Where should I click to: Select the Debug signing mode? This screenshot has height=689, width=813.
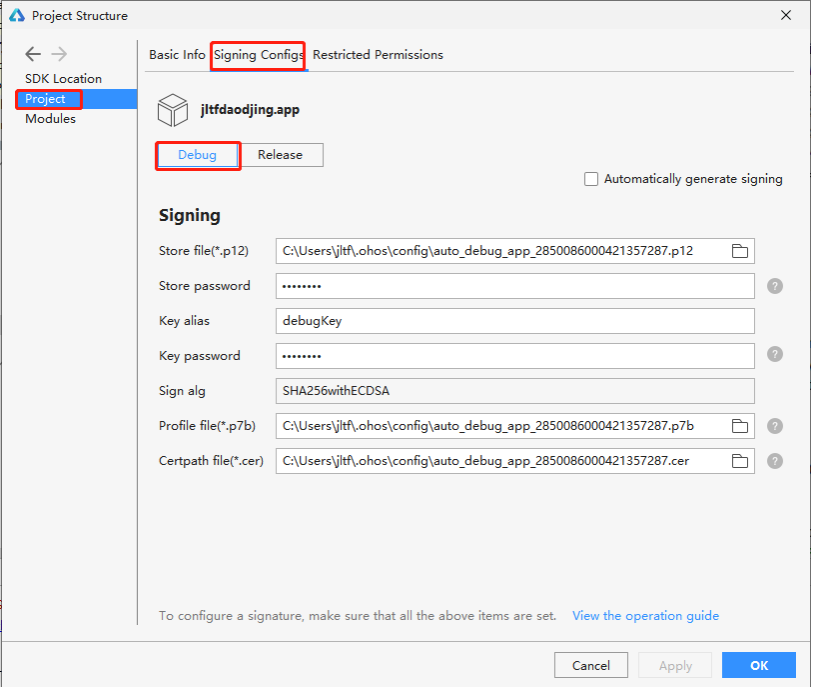(x=198, y=155)
